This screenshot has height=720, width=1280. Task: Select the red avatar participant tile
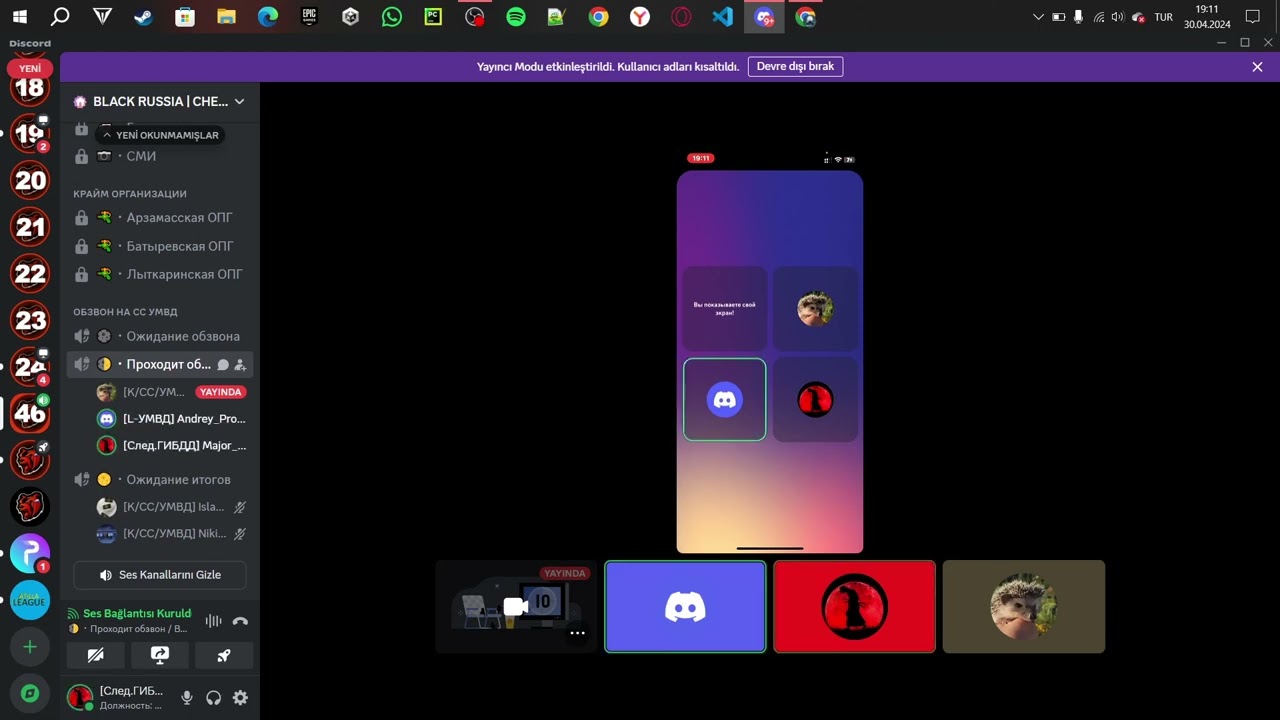pyautogui.click(x=854, y=607)
